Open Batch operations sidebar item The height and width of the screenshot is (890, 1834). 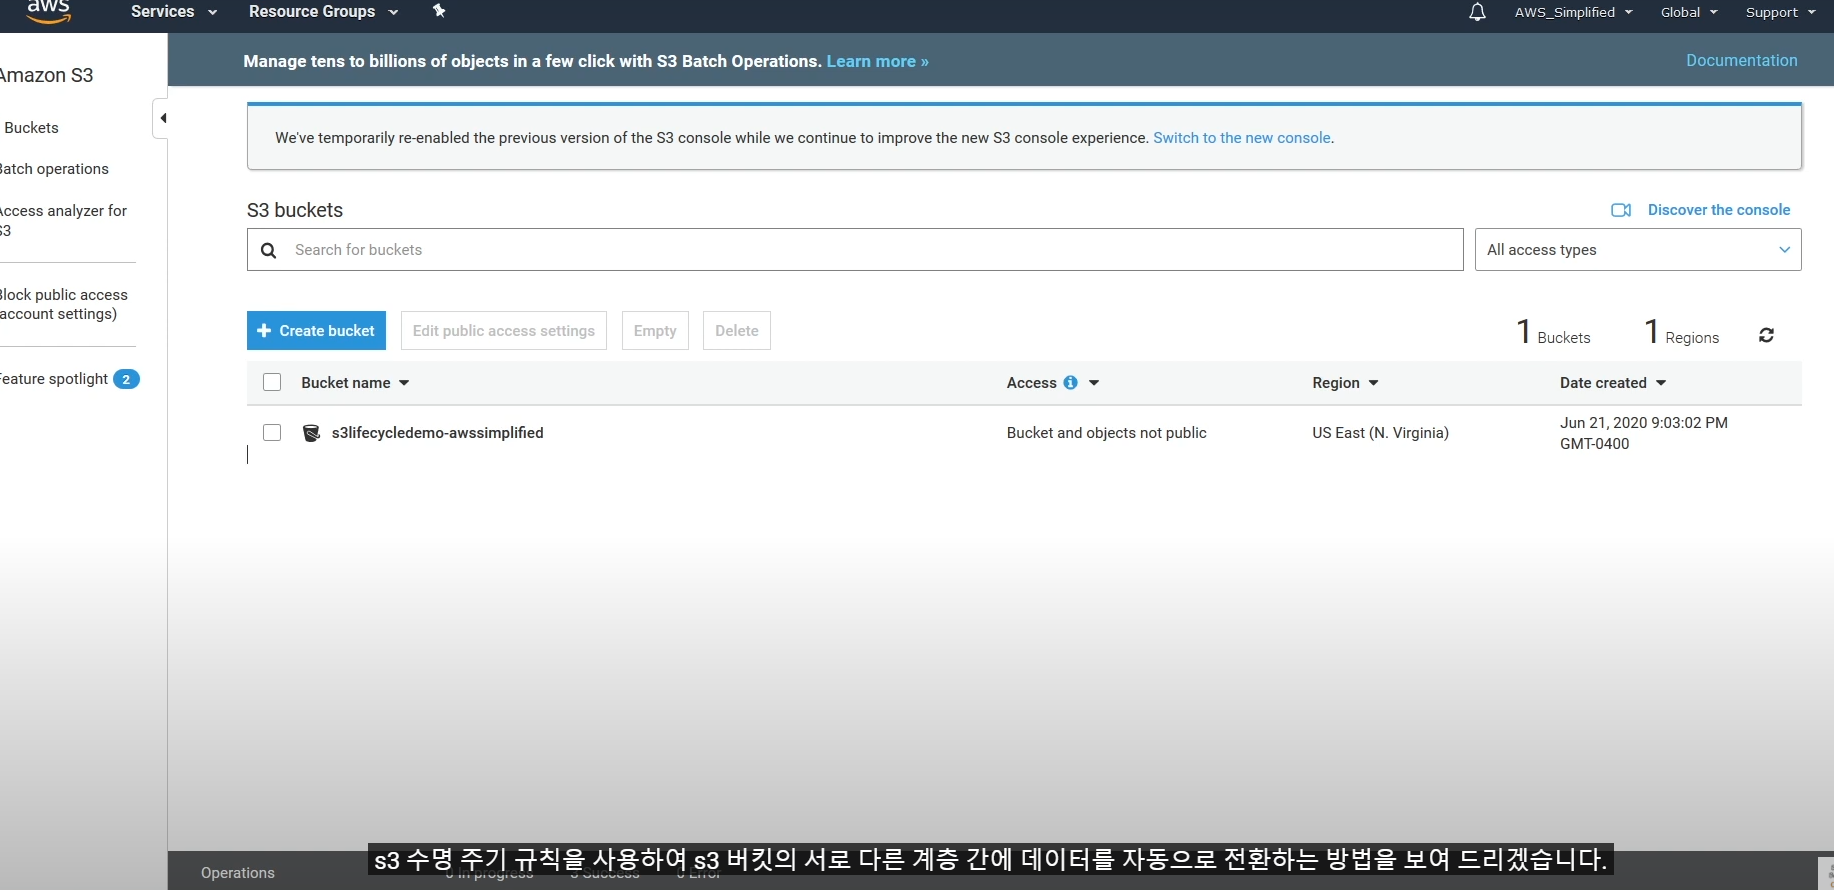[x=54, y=169]
